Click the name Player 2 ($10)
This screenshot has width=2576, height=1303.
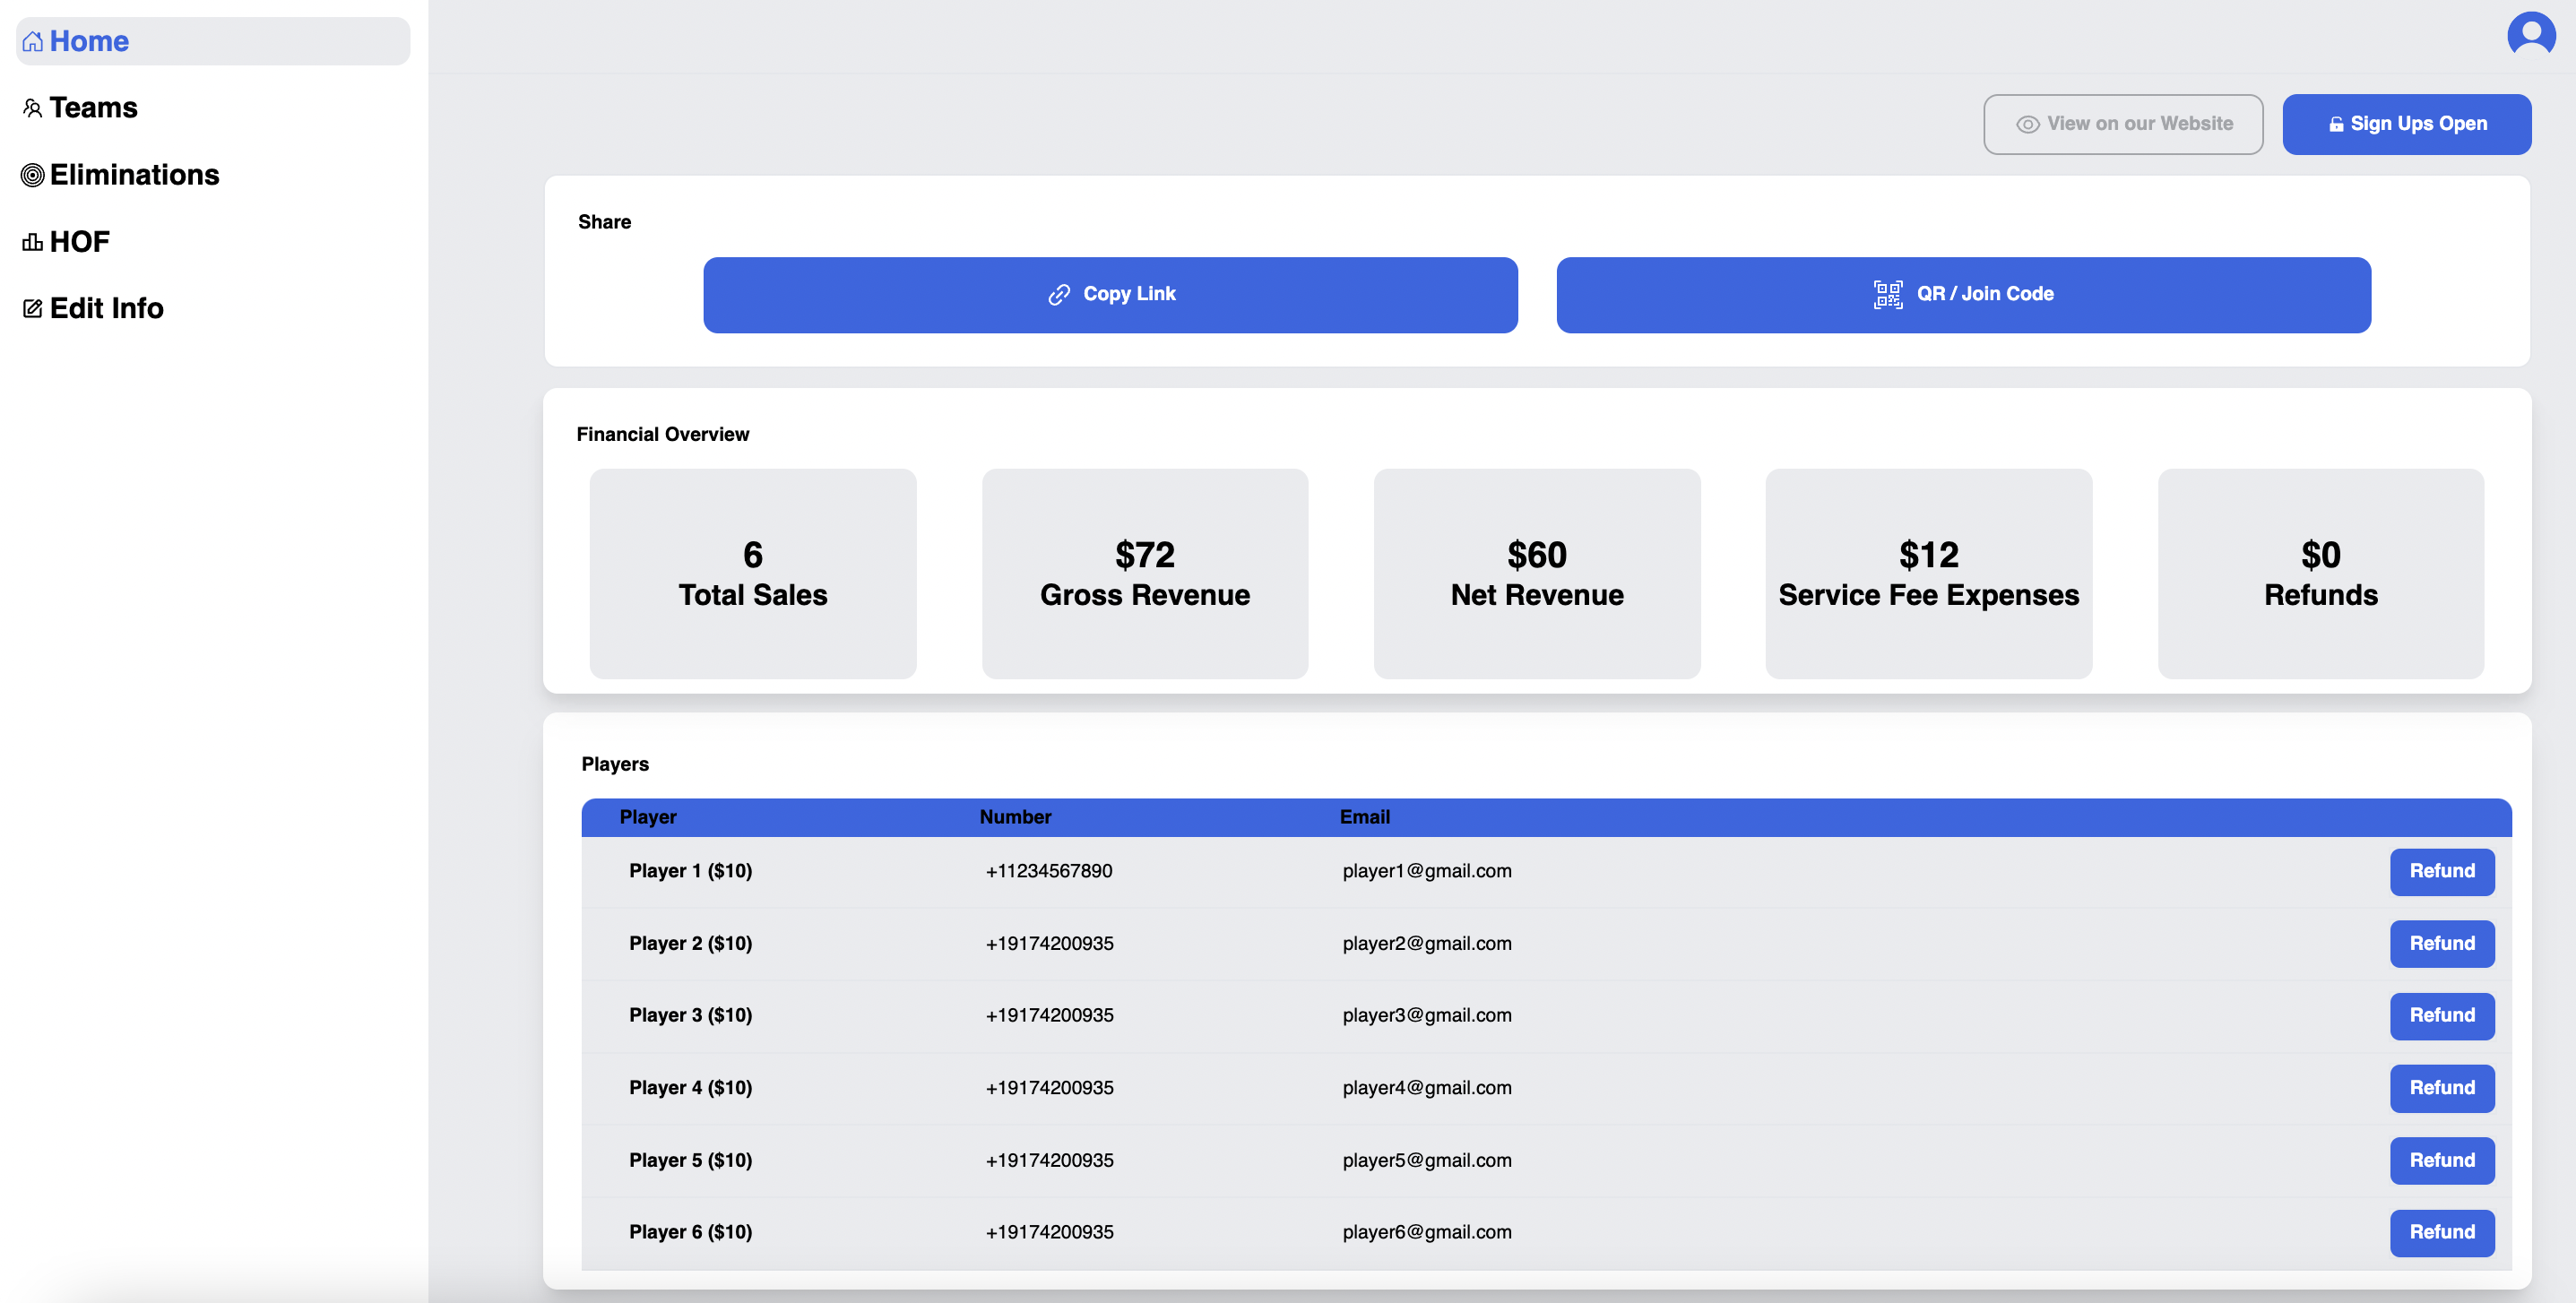[x=690, y=943]
